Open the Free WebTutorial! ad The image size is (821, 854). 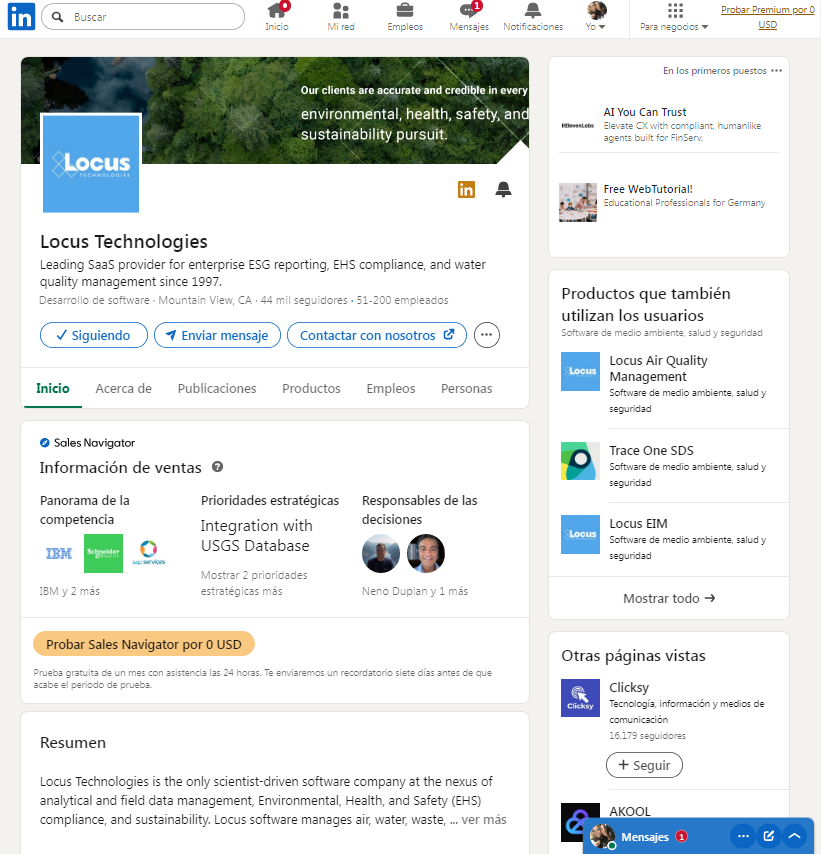(x=648, y=189)
